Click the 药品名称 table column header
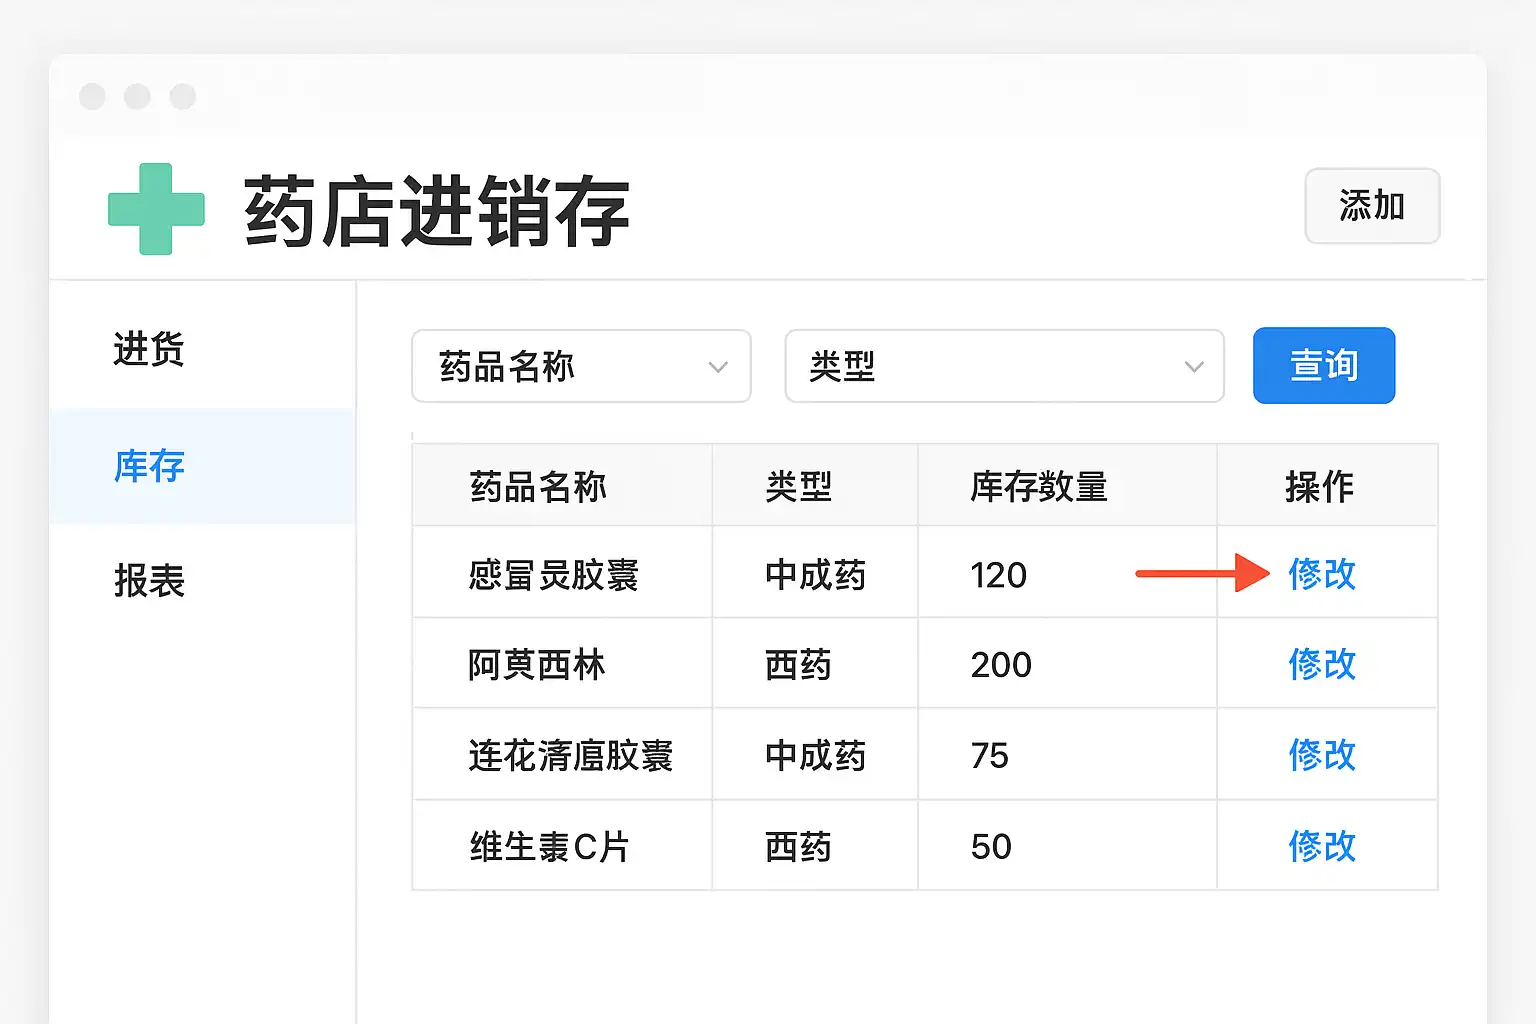This screenshot has width=1536, height=1024. [x=538, y=487]
